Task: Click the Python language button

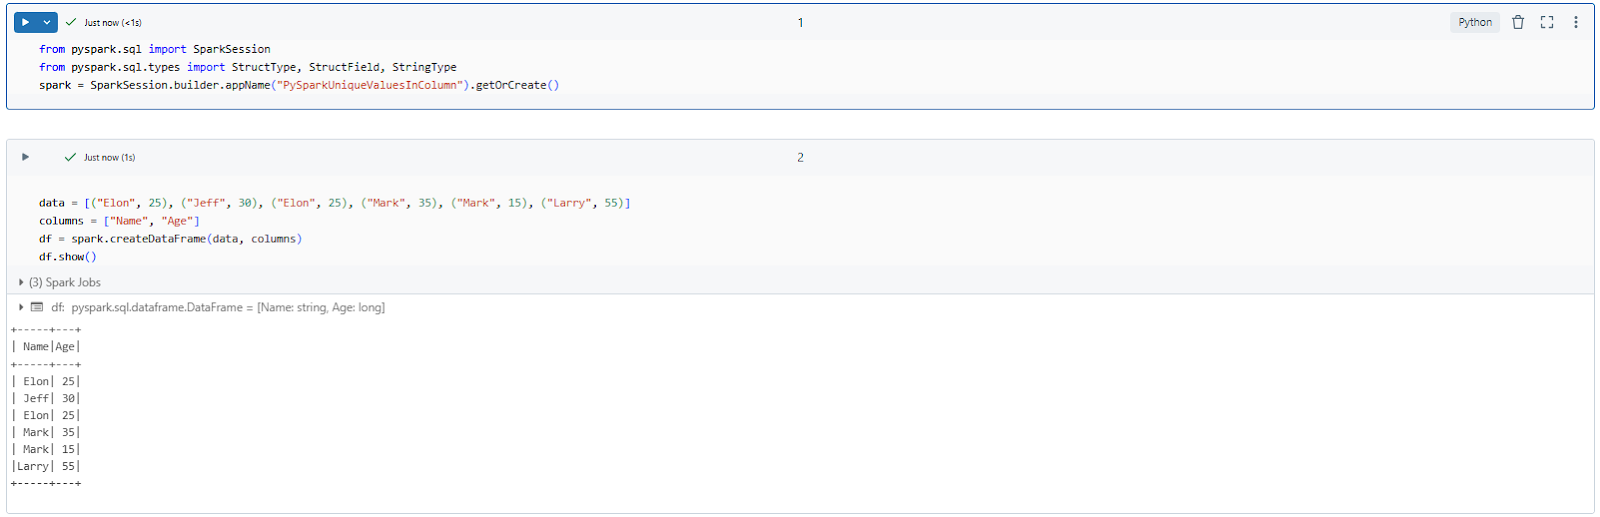Action: [x=1475, y=22]
